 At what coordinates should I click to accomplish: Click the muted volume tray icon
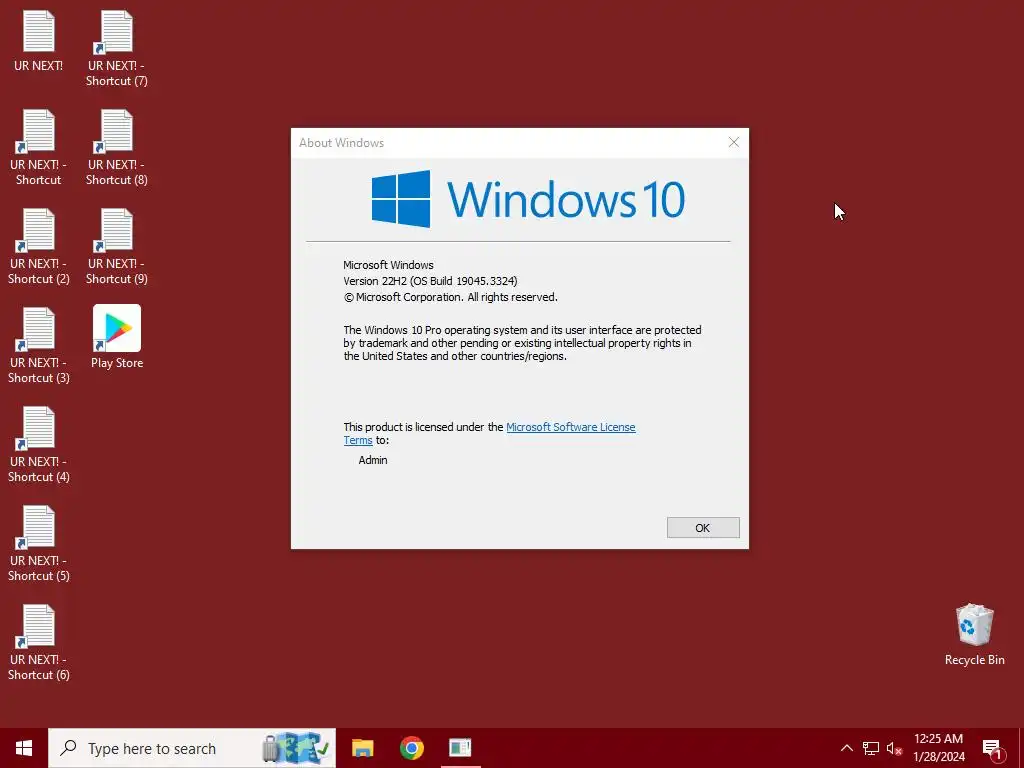point(894,748)
